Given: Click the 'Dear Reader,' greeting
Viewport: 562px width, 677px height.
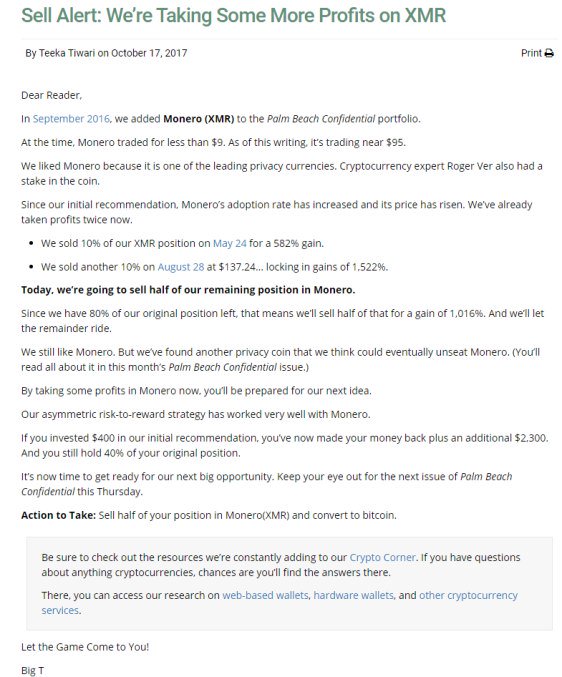Looking at the screenshot, I should [x=51, y=95].
